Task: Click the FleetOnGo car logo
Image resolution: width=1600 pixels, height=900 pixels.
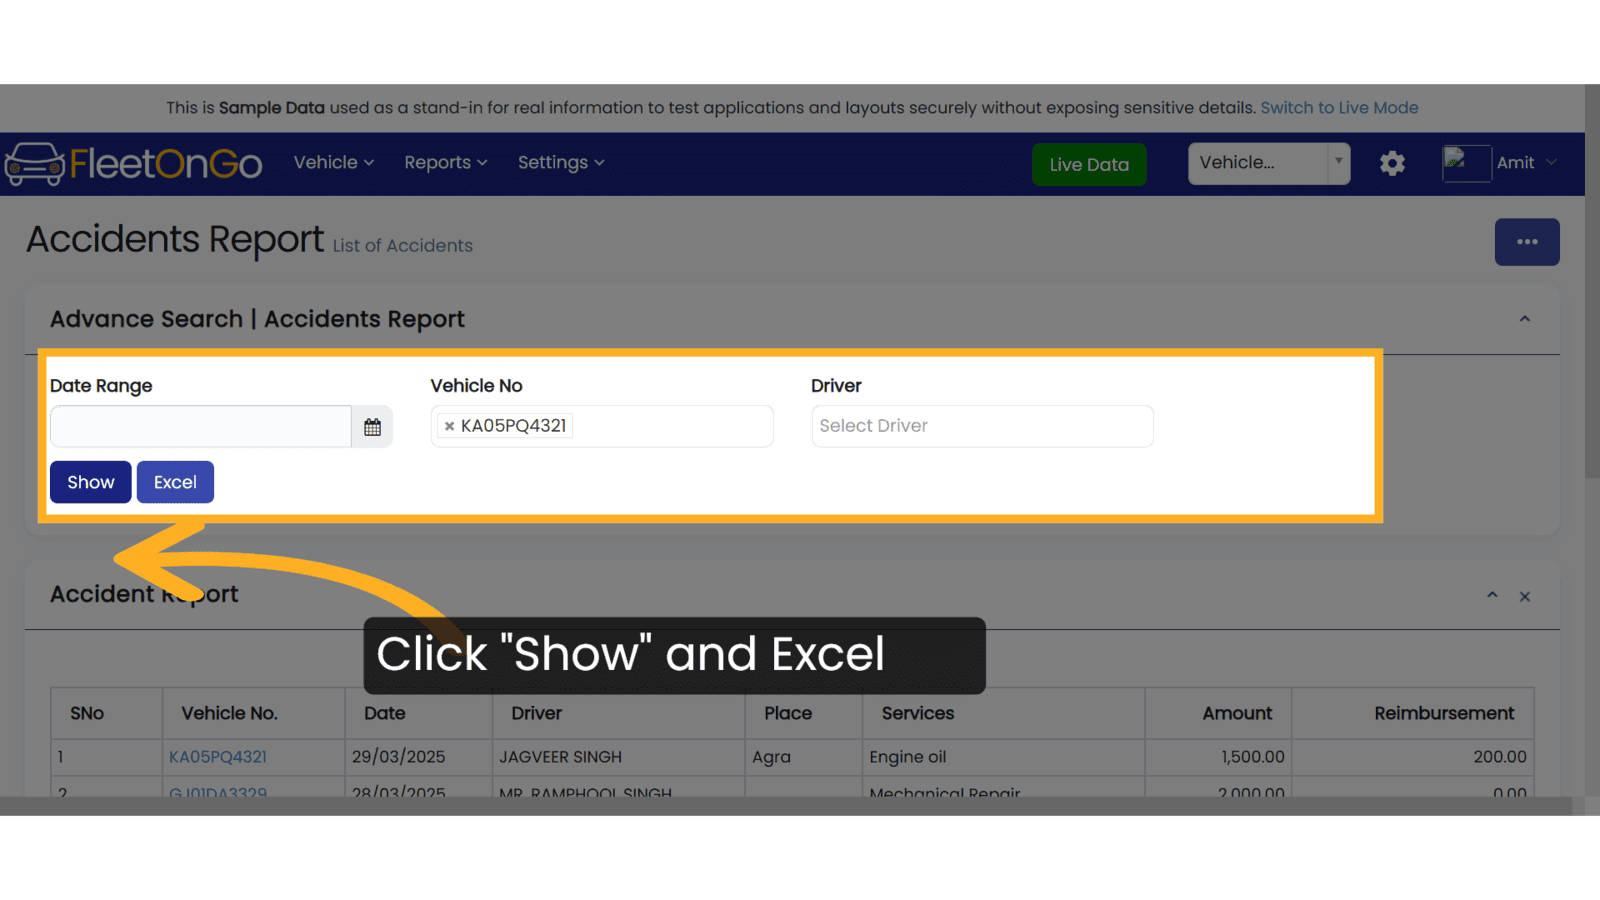Action: point(133,164)
